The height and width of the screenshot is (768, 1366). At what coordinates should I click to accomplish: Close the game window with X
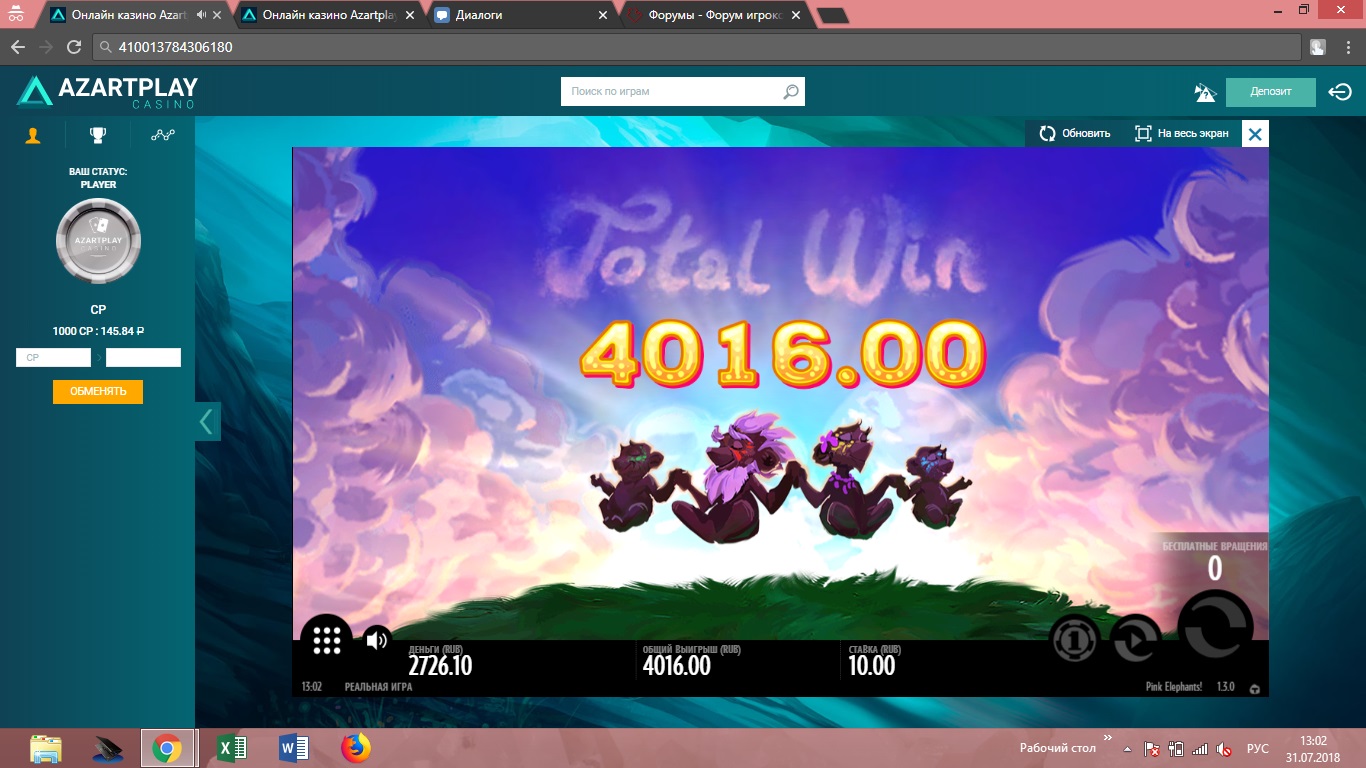click(1255, 133)
